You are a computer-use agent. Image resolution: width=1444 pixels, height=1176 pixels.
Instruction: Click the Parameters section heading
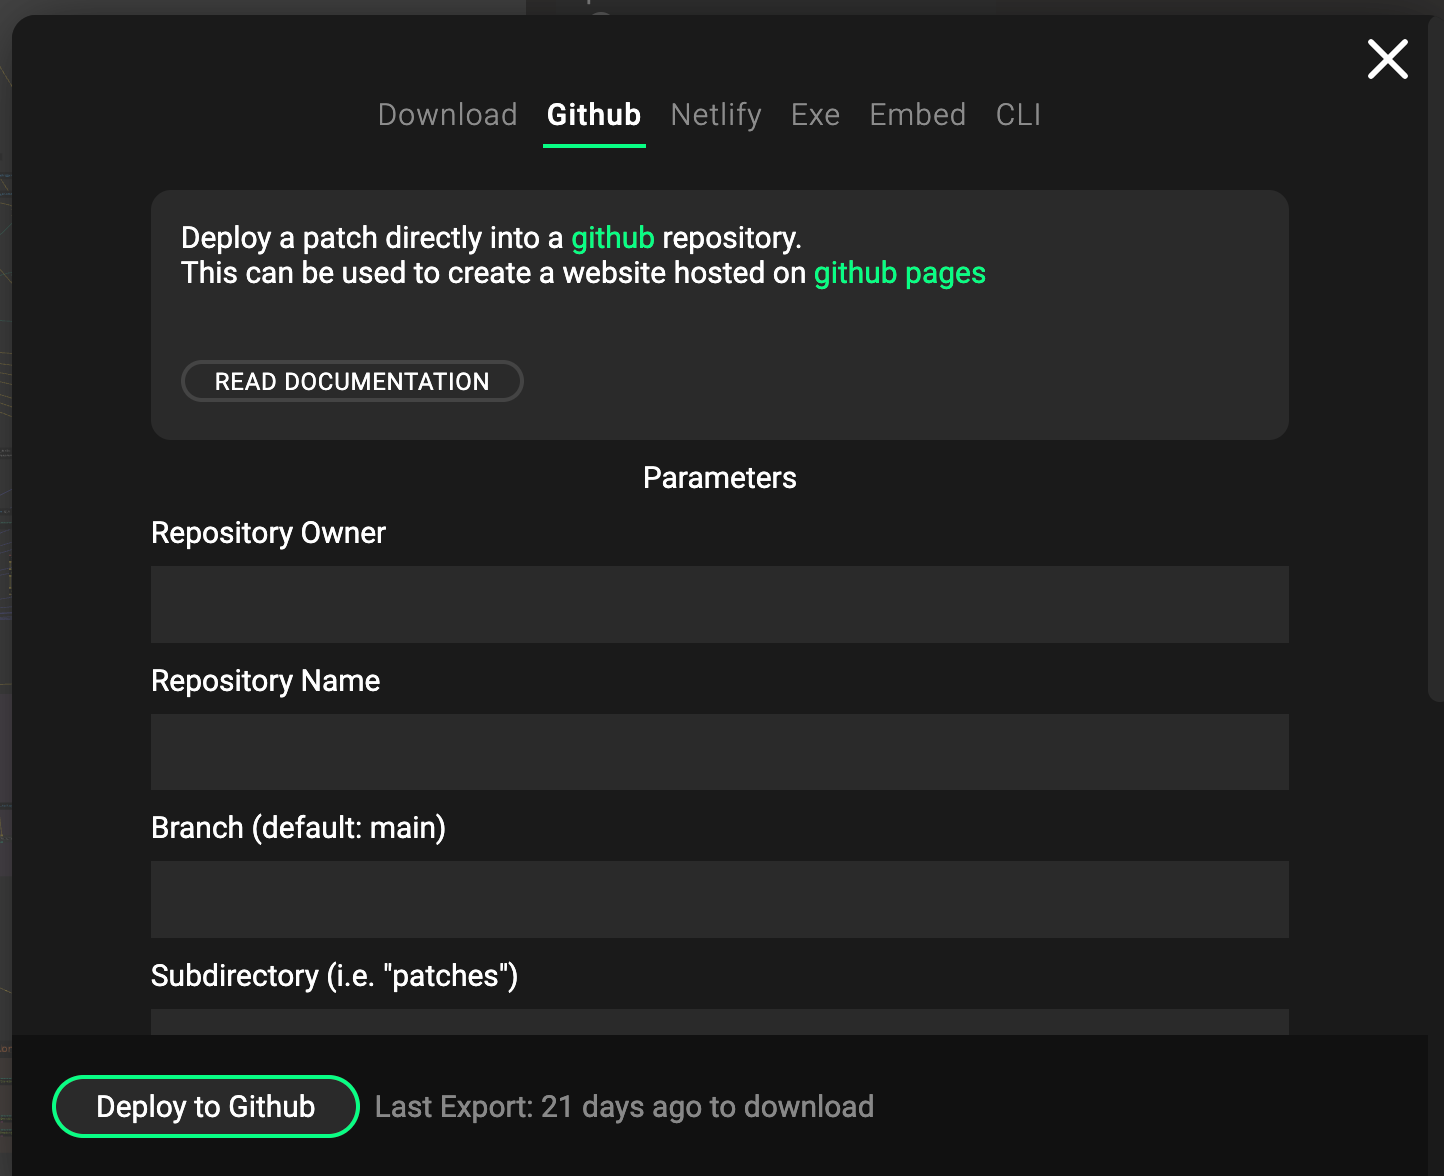tap(720, 478)
